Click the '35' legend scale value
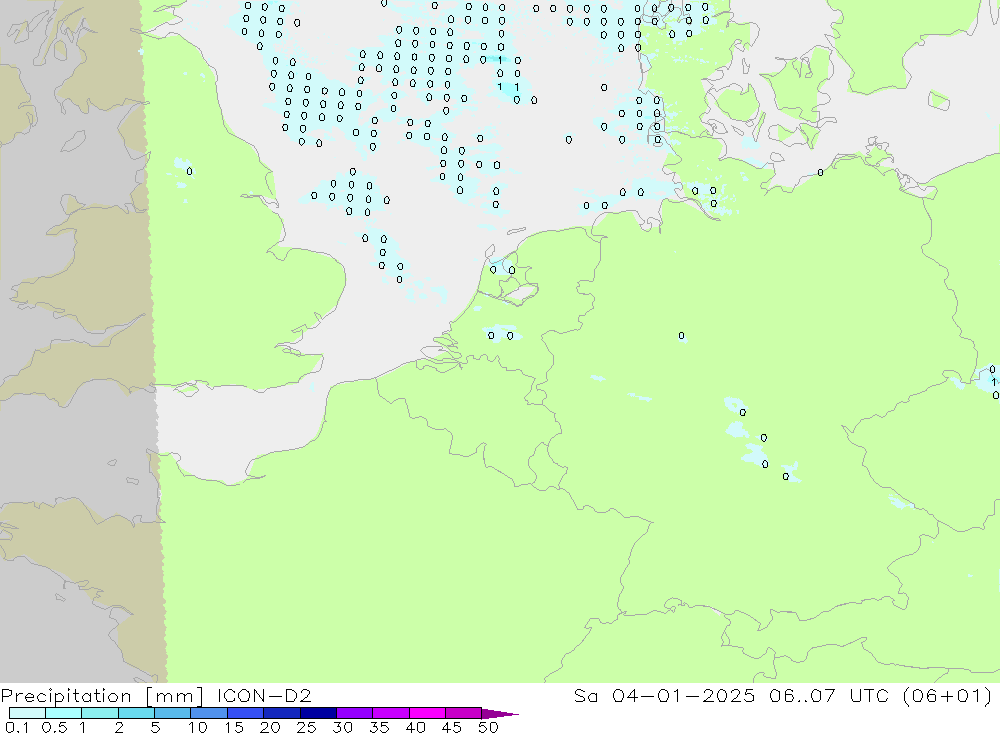The image size is (1000, 733). click(379, 727)
